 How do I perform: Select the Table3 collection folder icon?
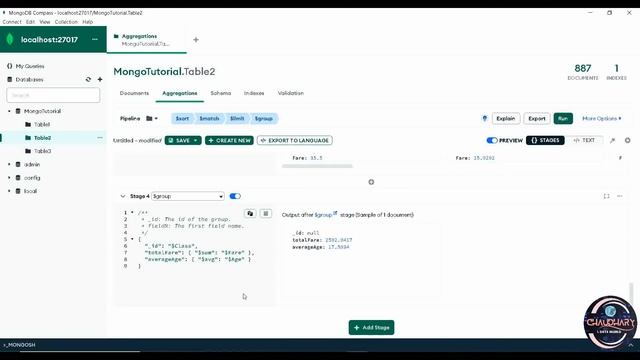(x=28, y=151)
